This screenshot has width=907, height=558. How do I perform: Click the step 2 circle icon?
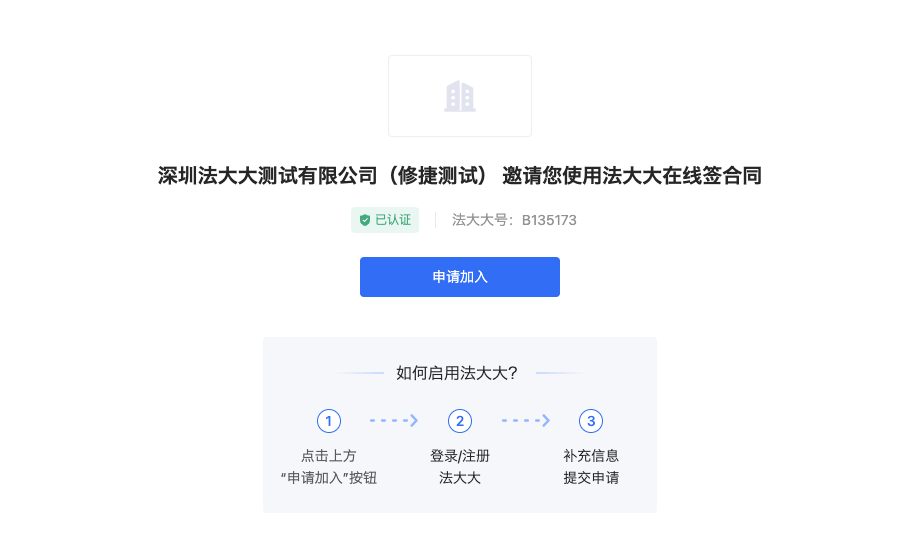click(x=460, y=421)
